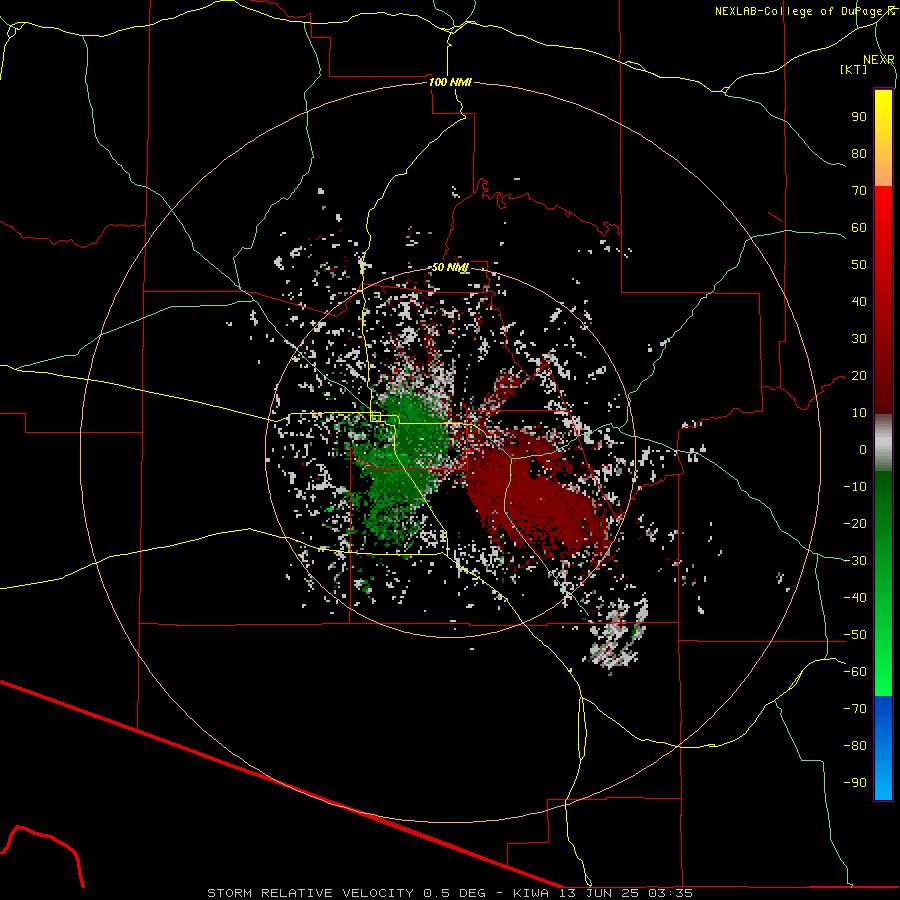This screenshot has height=900, width=900.
Task: Click the positive 60 scale label
Action: point(859,228)
